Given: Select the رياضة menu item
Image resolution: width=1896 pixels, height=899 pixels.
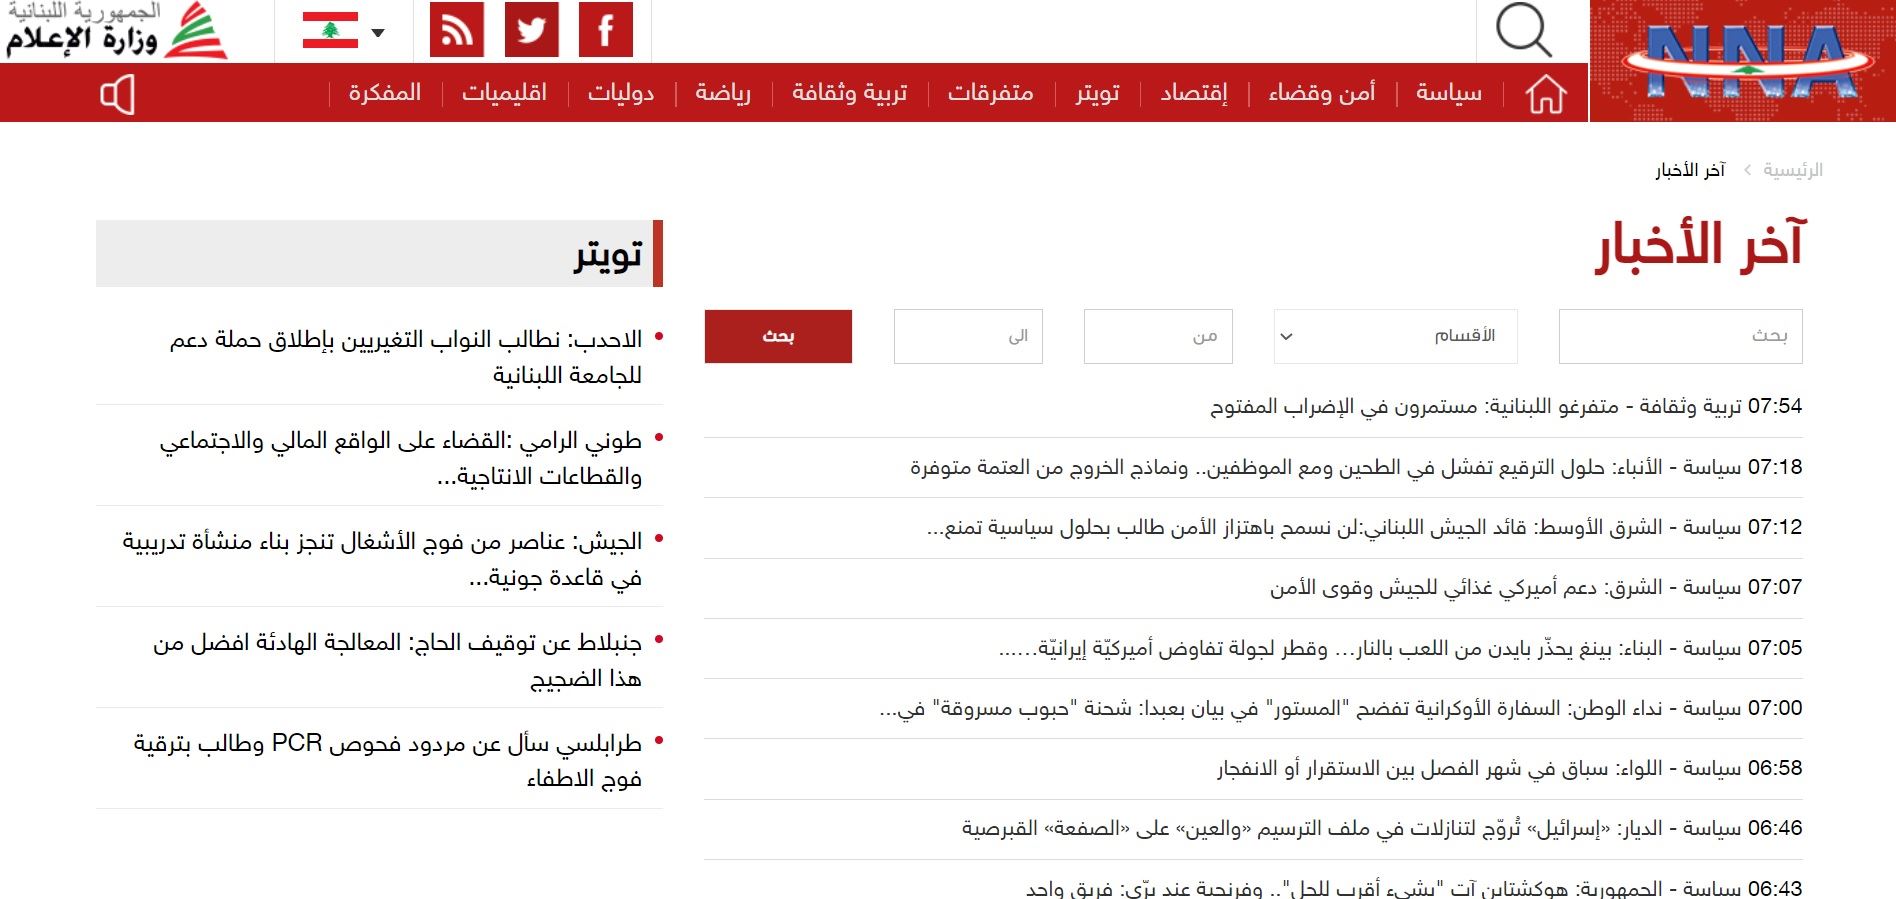Looking at the screenshot, I should click(722, 93).
